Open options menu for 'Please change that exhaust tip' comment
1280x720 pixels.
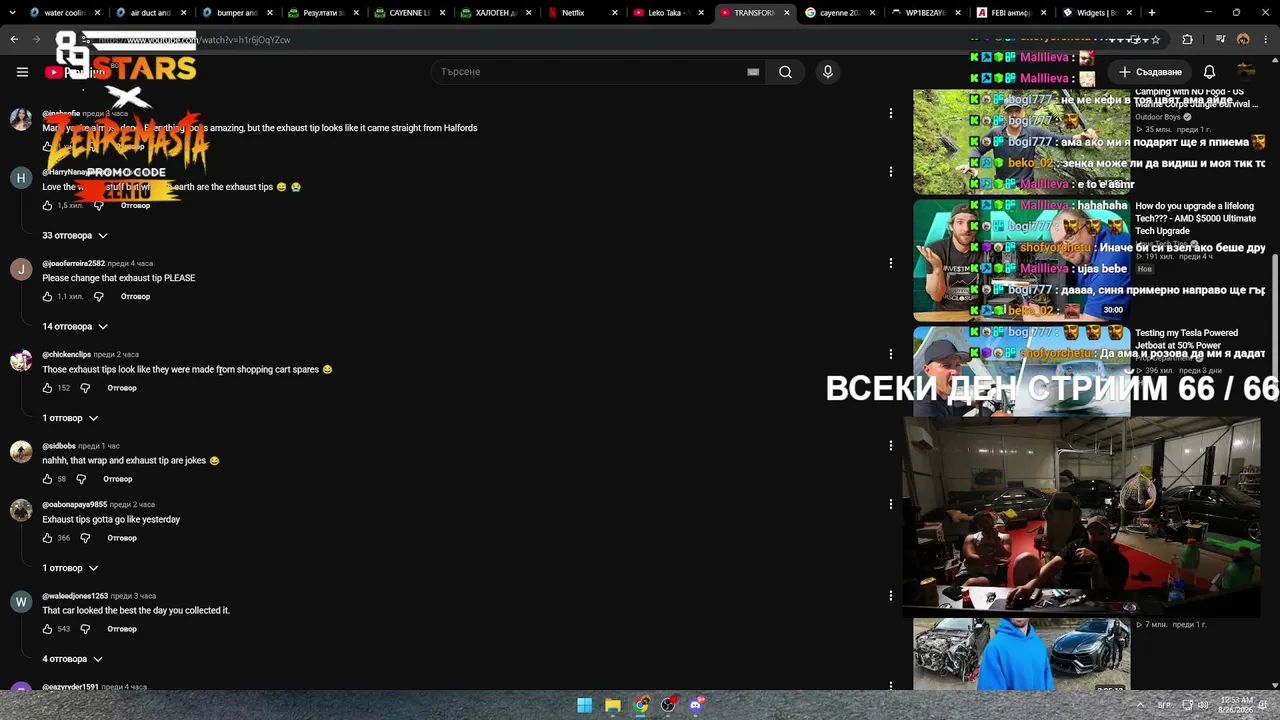coord(890,263)
